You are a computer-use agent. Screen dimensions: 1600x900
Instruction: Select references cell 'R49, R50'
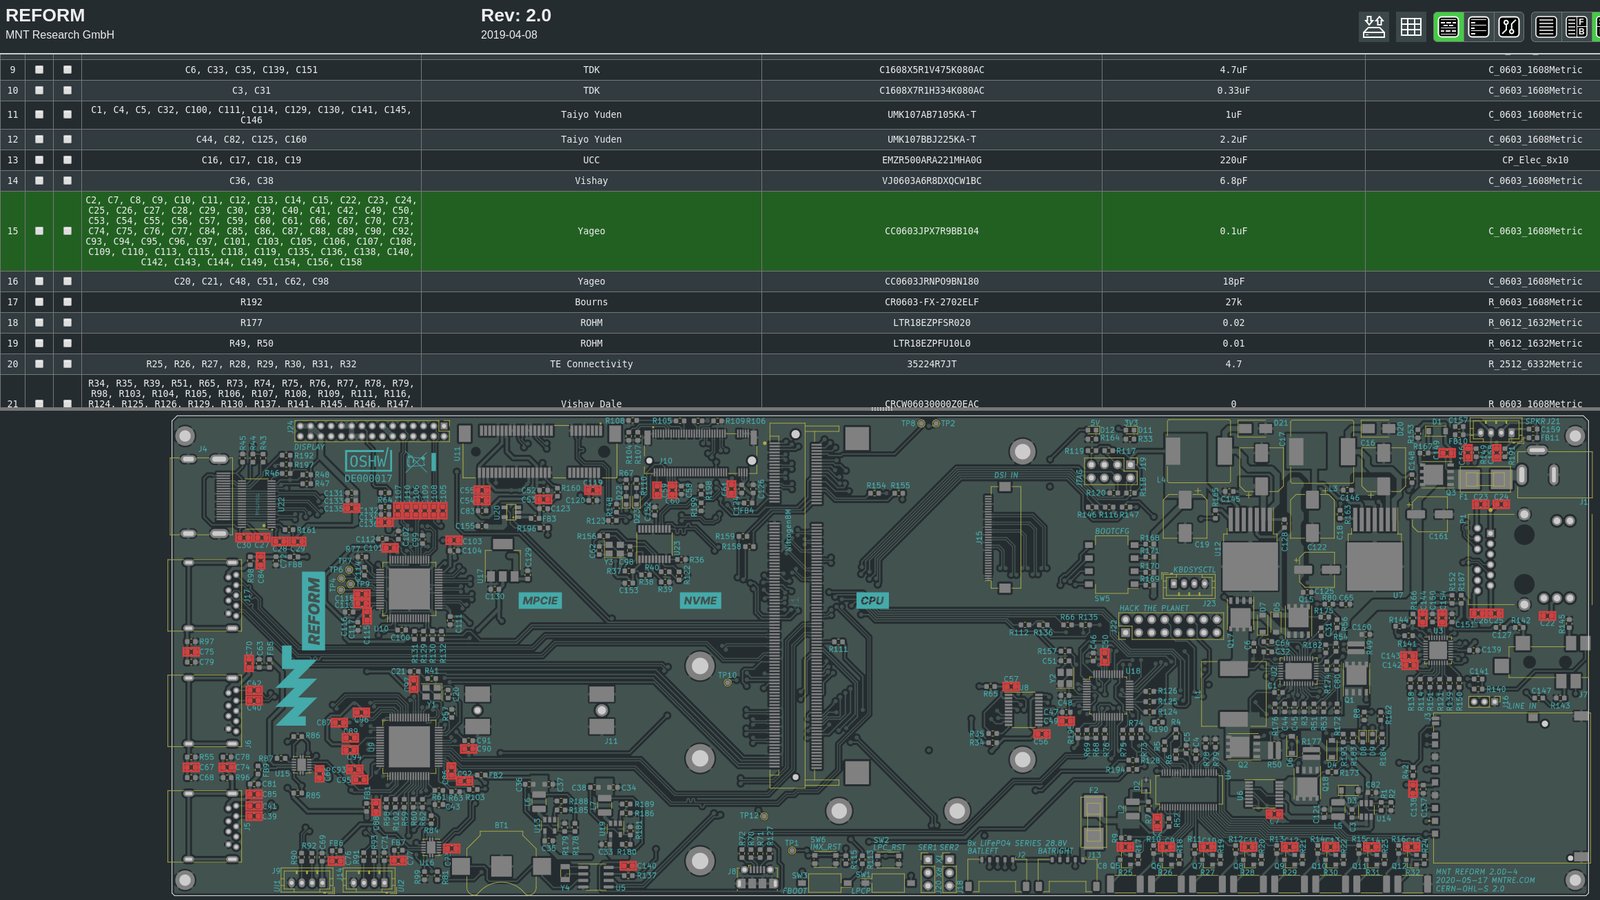click(x=251, y=343)
